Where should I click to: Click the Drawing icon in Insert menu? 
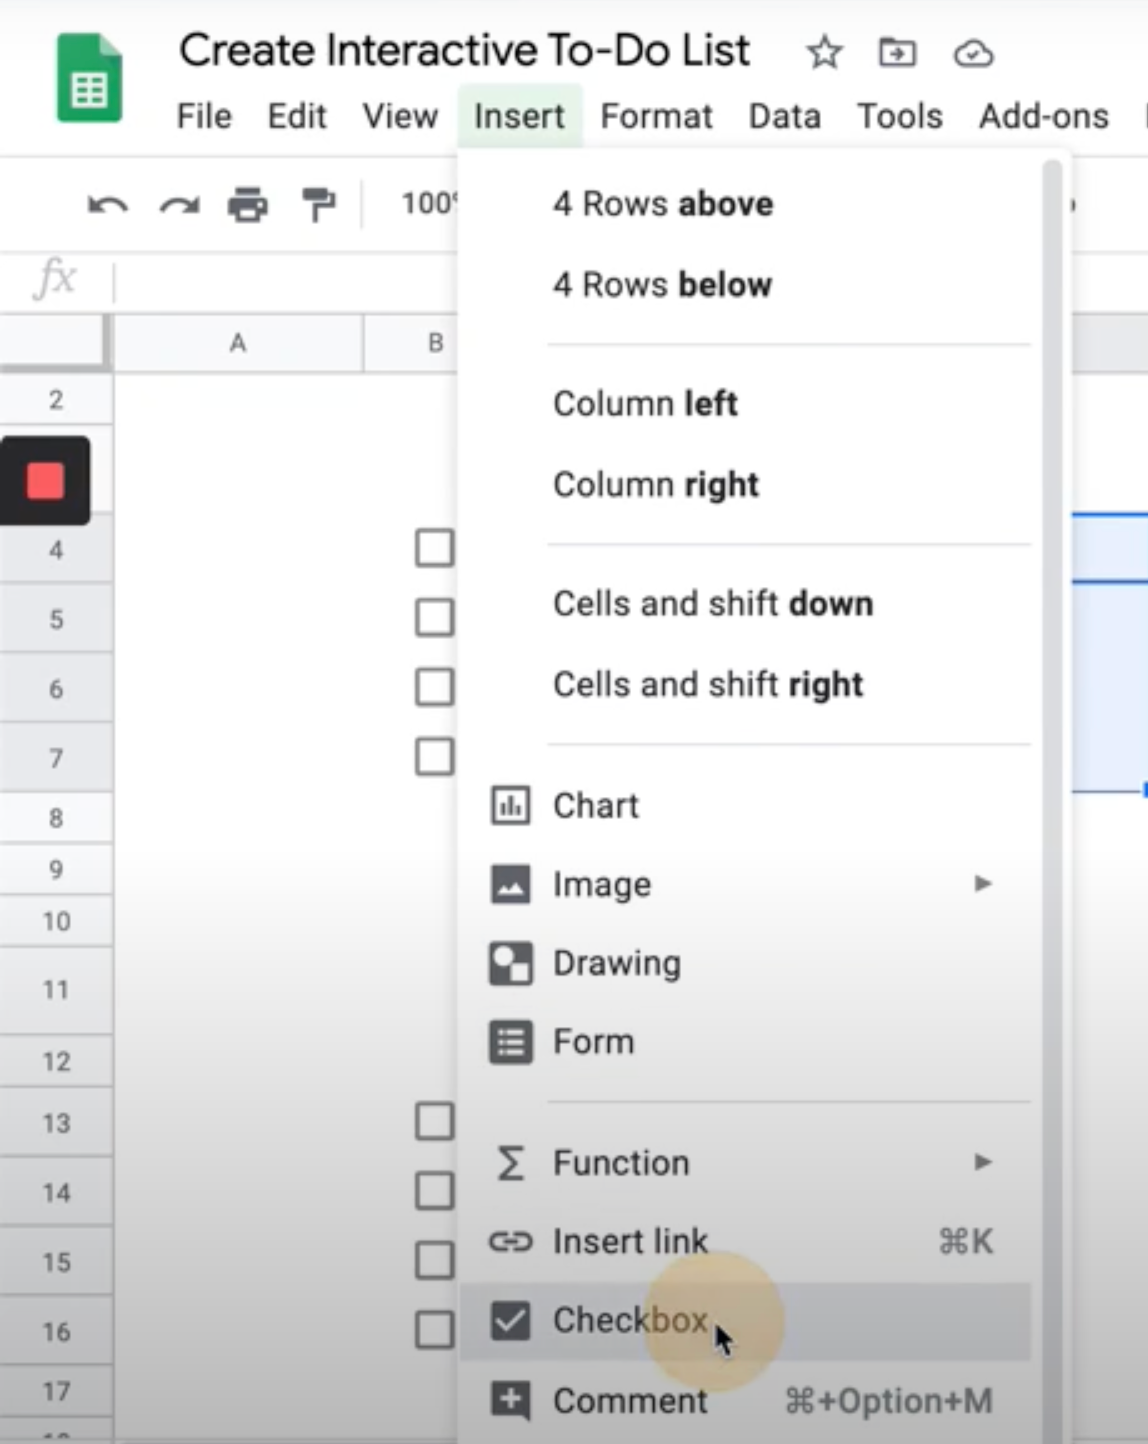[510, 963]
